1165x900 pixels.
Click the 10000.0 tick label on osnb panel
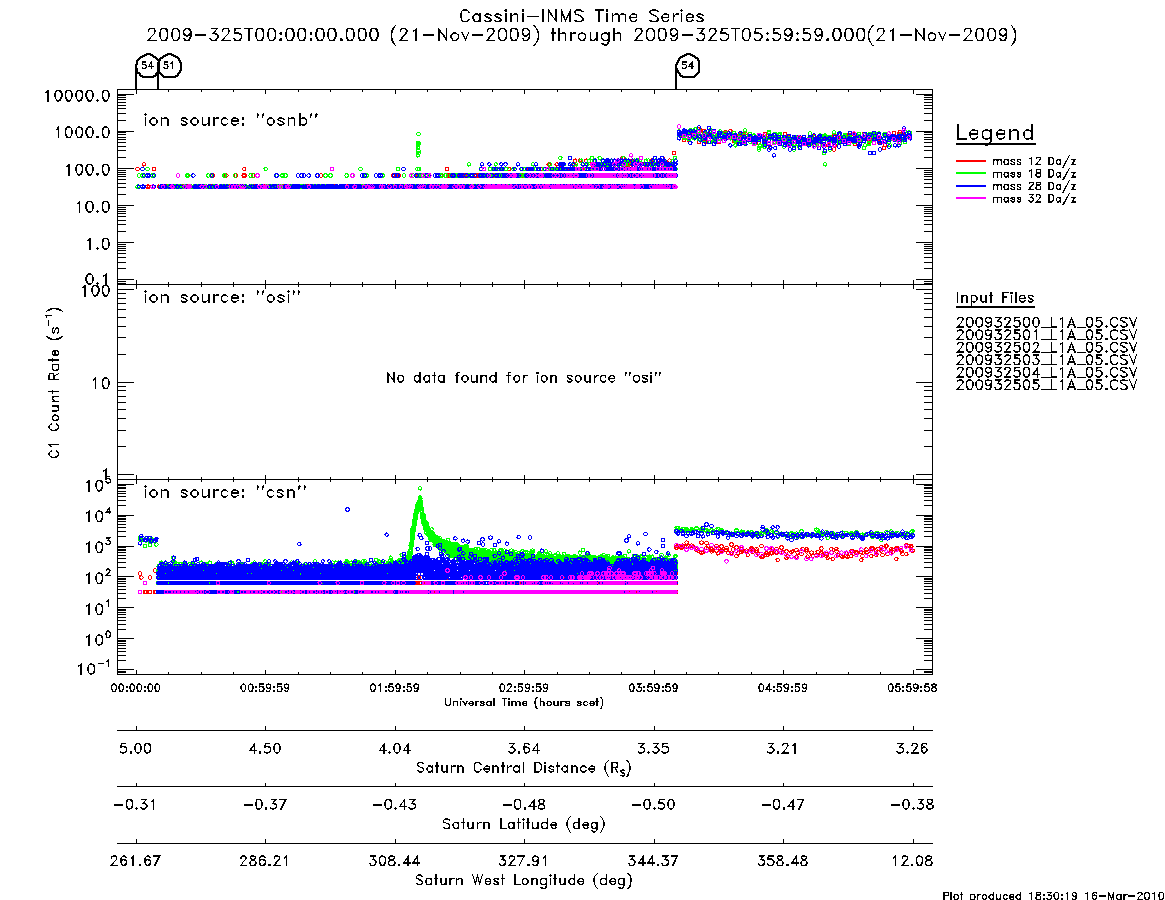(77, 96)
